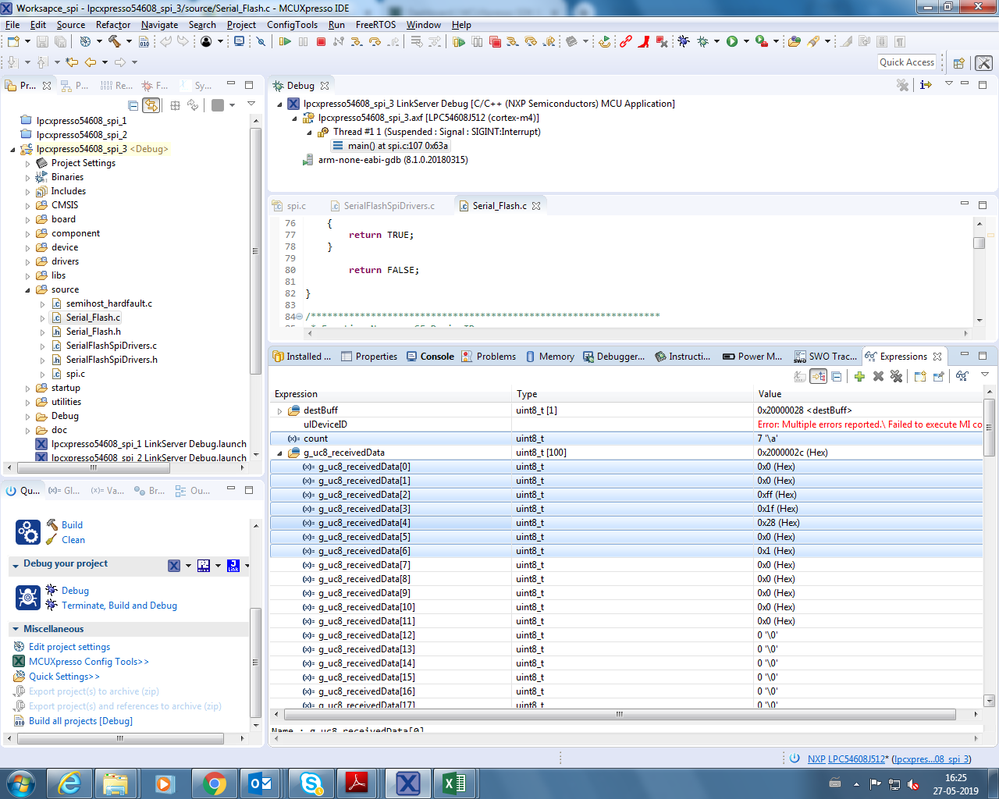
Task: Click Terminate, Build and Debug link
Action: coord(119,605)
